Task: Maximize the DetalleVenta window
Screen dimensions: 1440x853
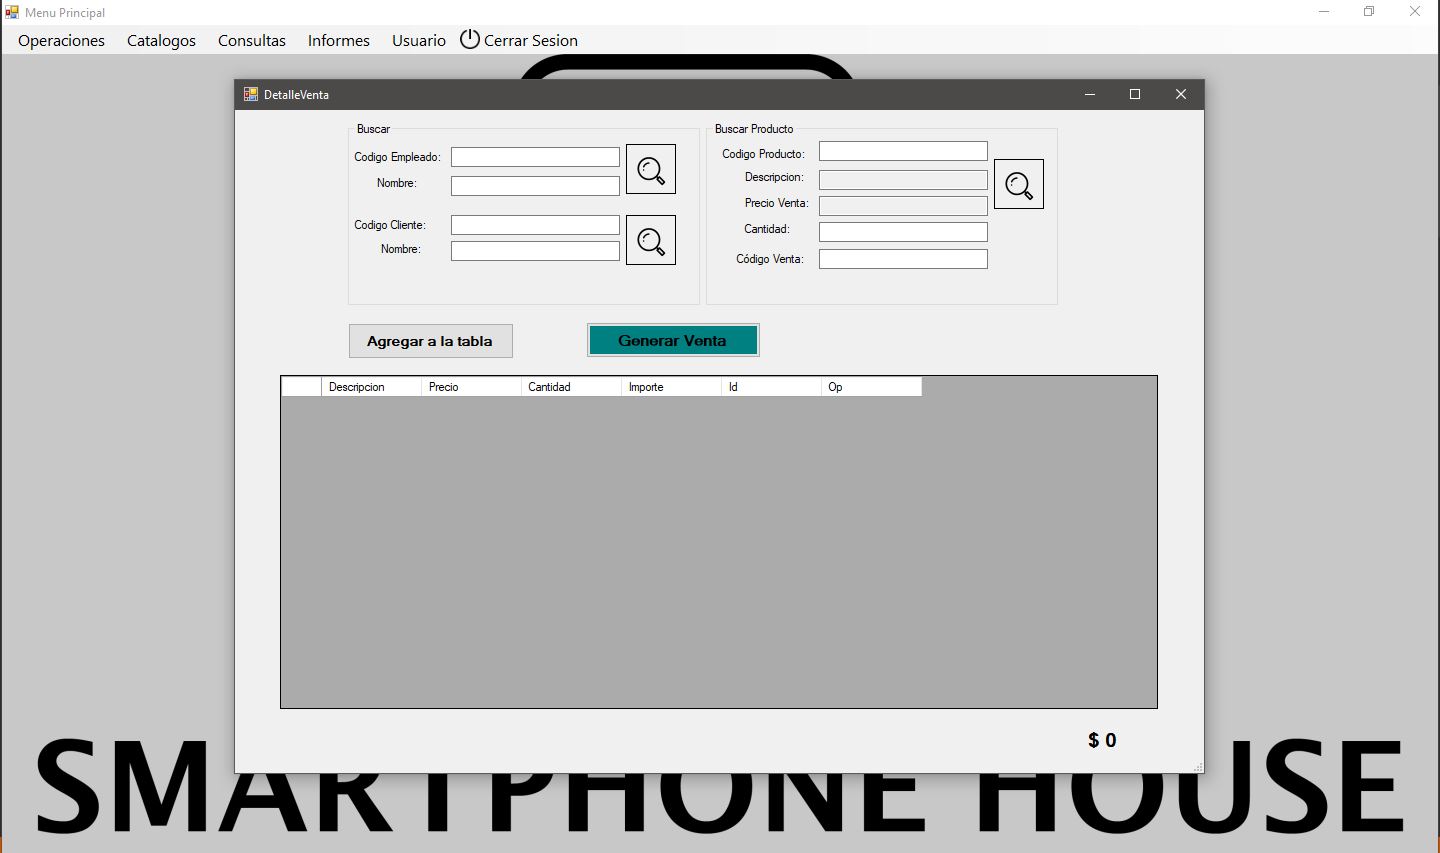Action: 1135,94
